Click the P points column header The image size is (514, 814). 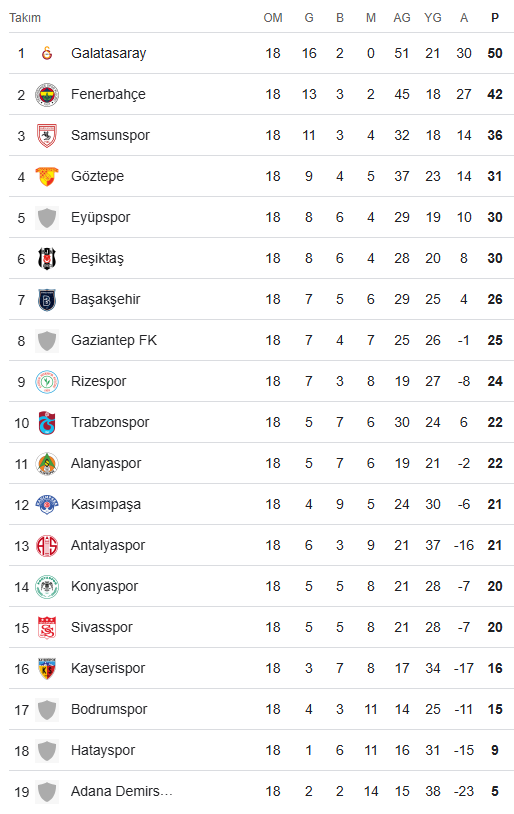[x=495, y=18]
